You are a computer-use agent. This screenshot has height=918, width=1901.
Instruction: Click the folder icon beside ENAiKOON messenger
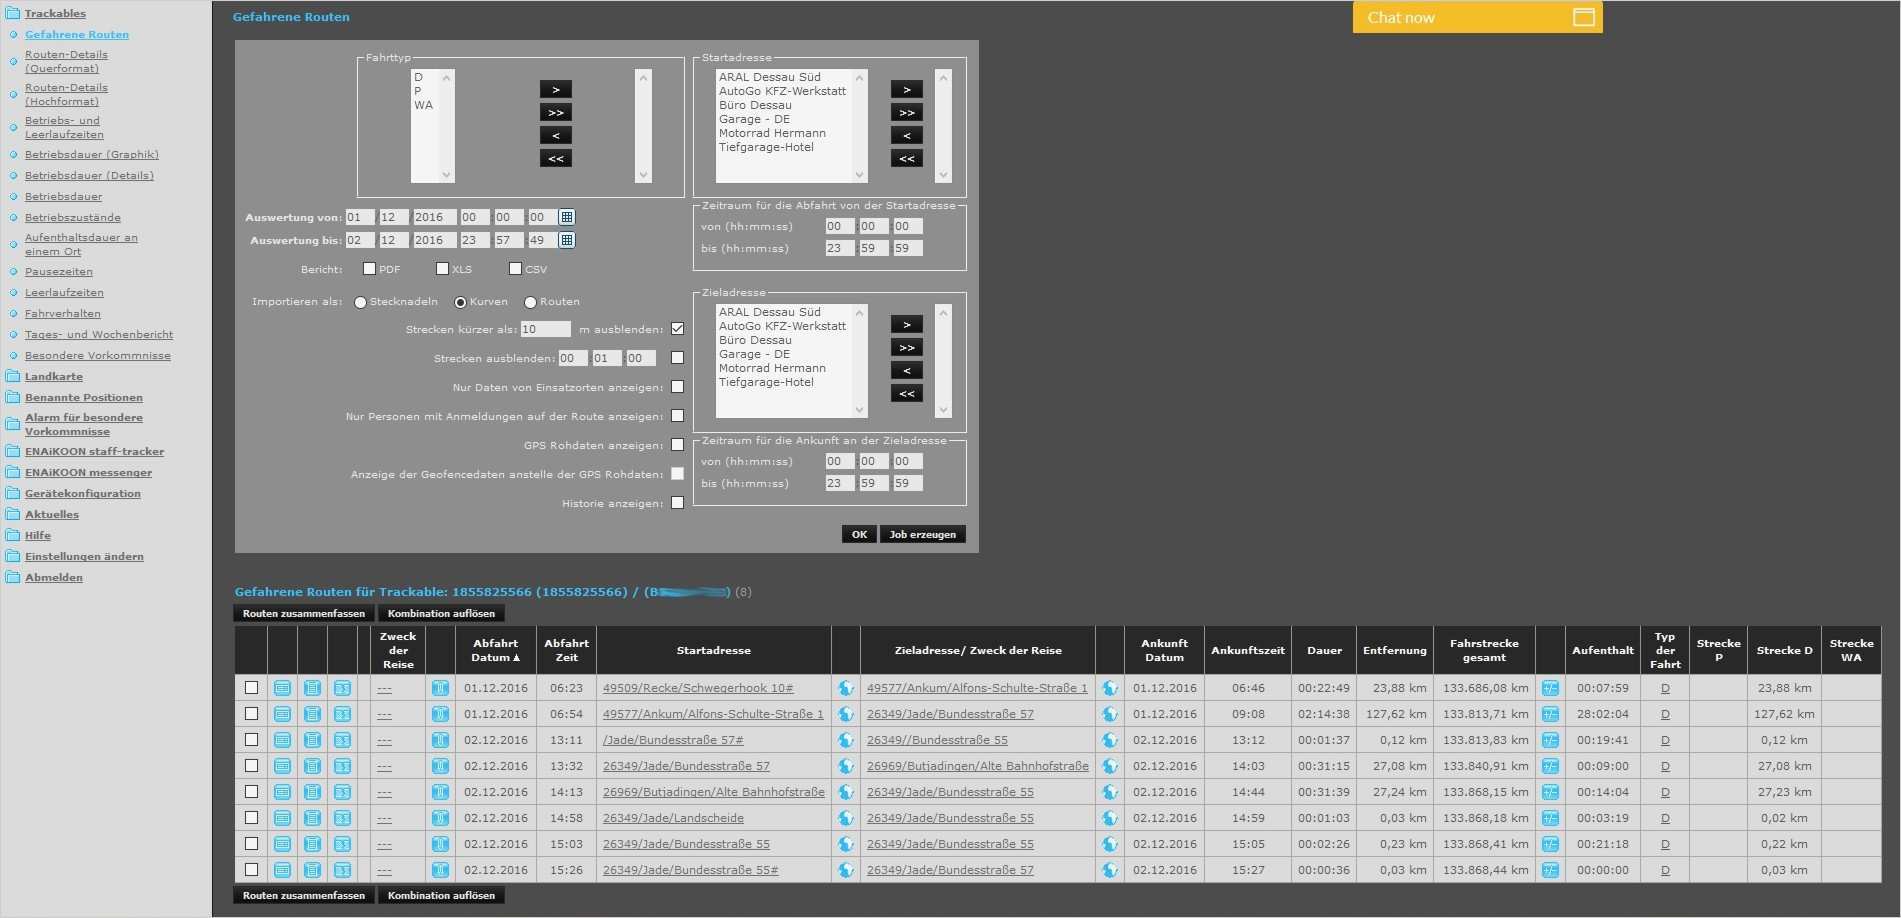pyautogui.click(x=13, y=472)
